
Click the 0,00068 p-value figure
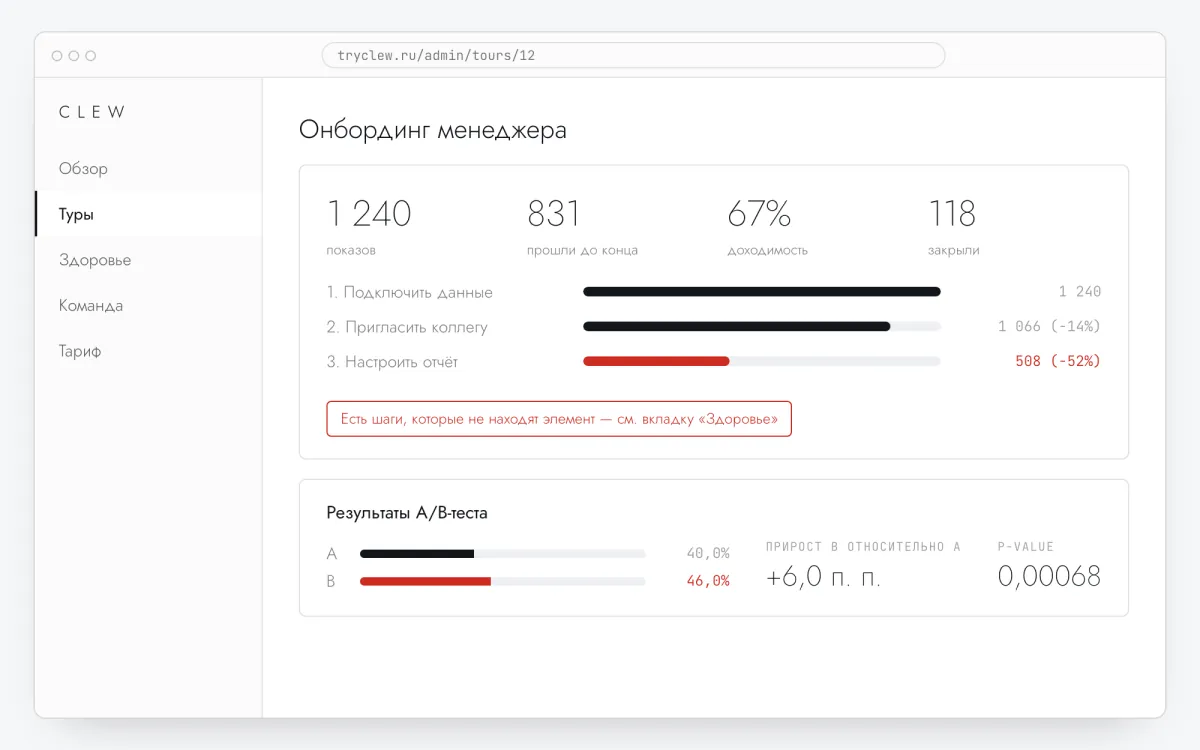click(1049, 576)
